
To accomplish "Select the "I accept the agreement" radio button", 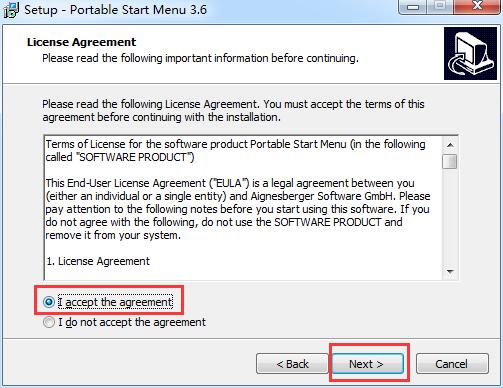I will click(x=49, y=302).
